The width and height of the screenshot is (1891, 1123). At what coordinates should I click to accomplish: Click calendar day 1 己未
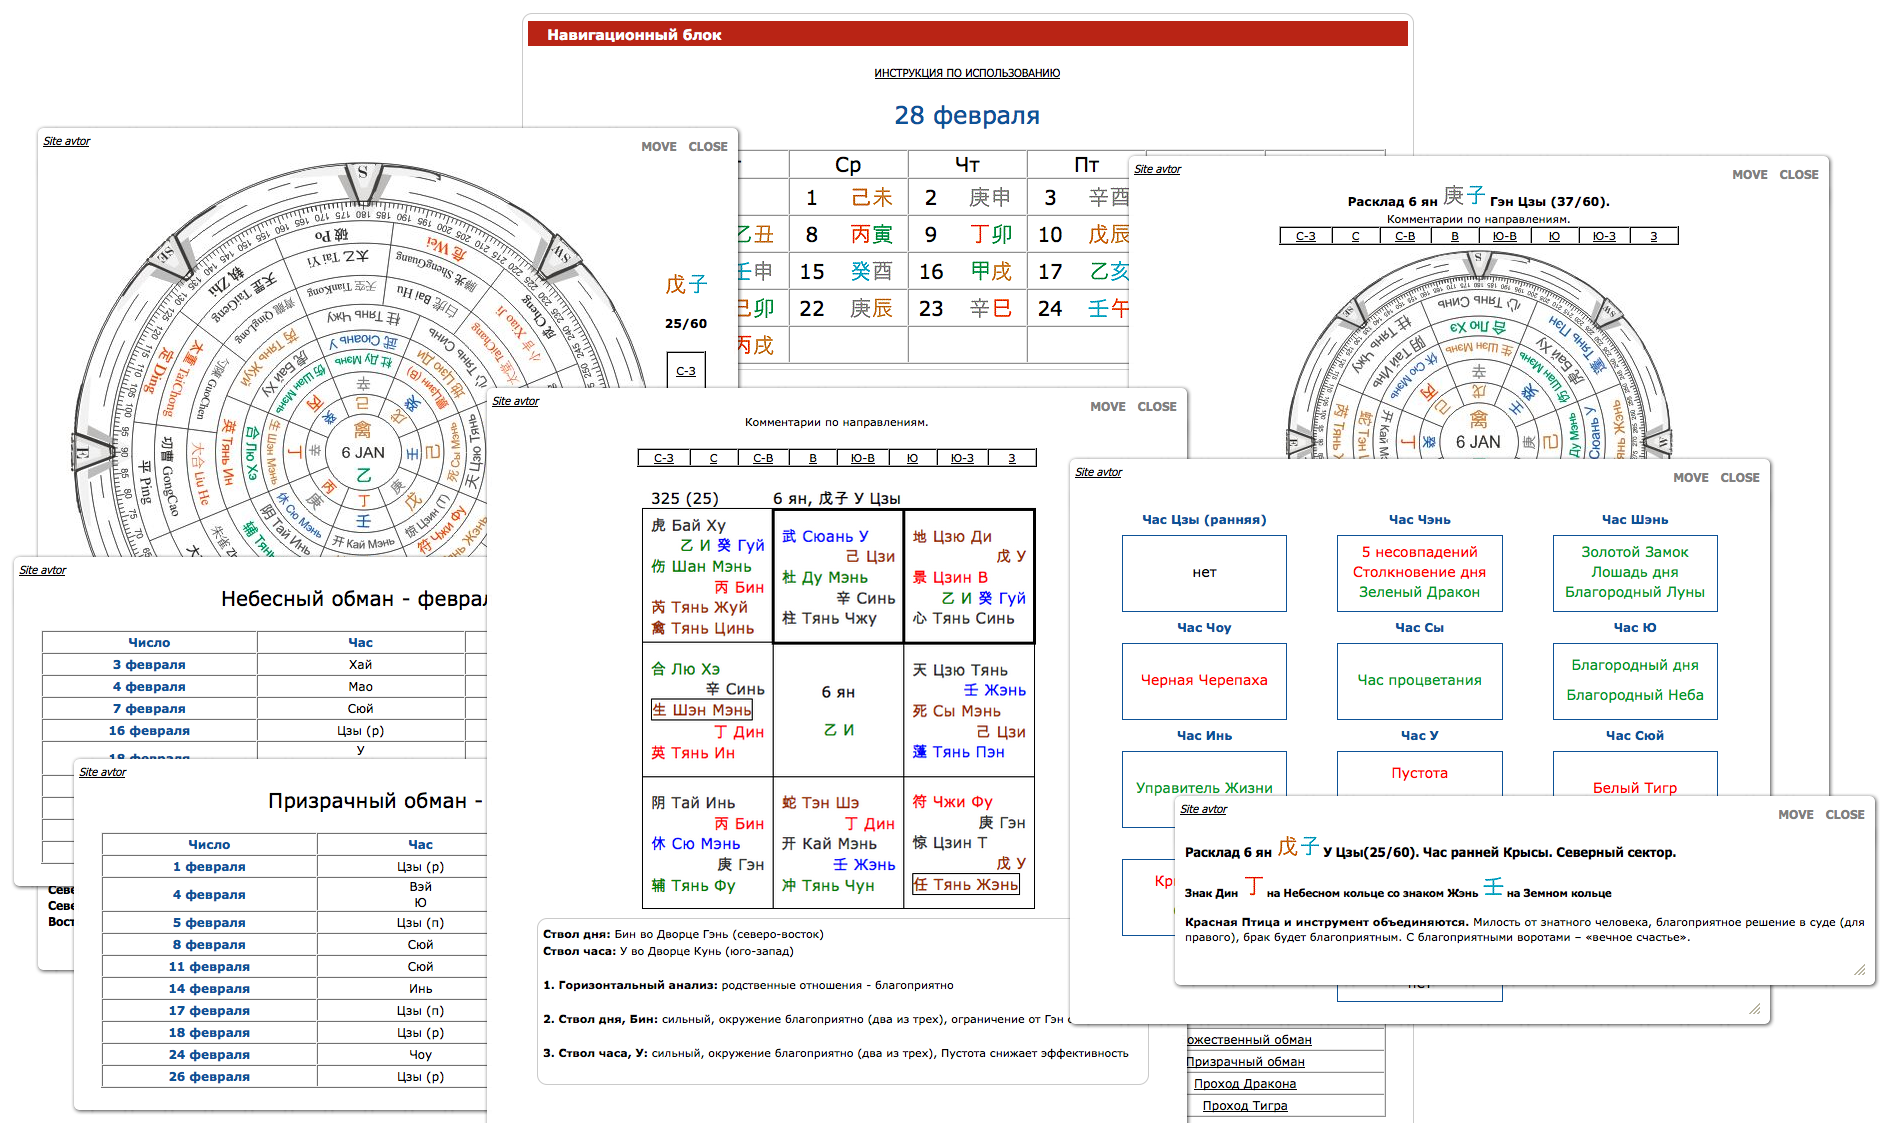[x=849, y=197]
